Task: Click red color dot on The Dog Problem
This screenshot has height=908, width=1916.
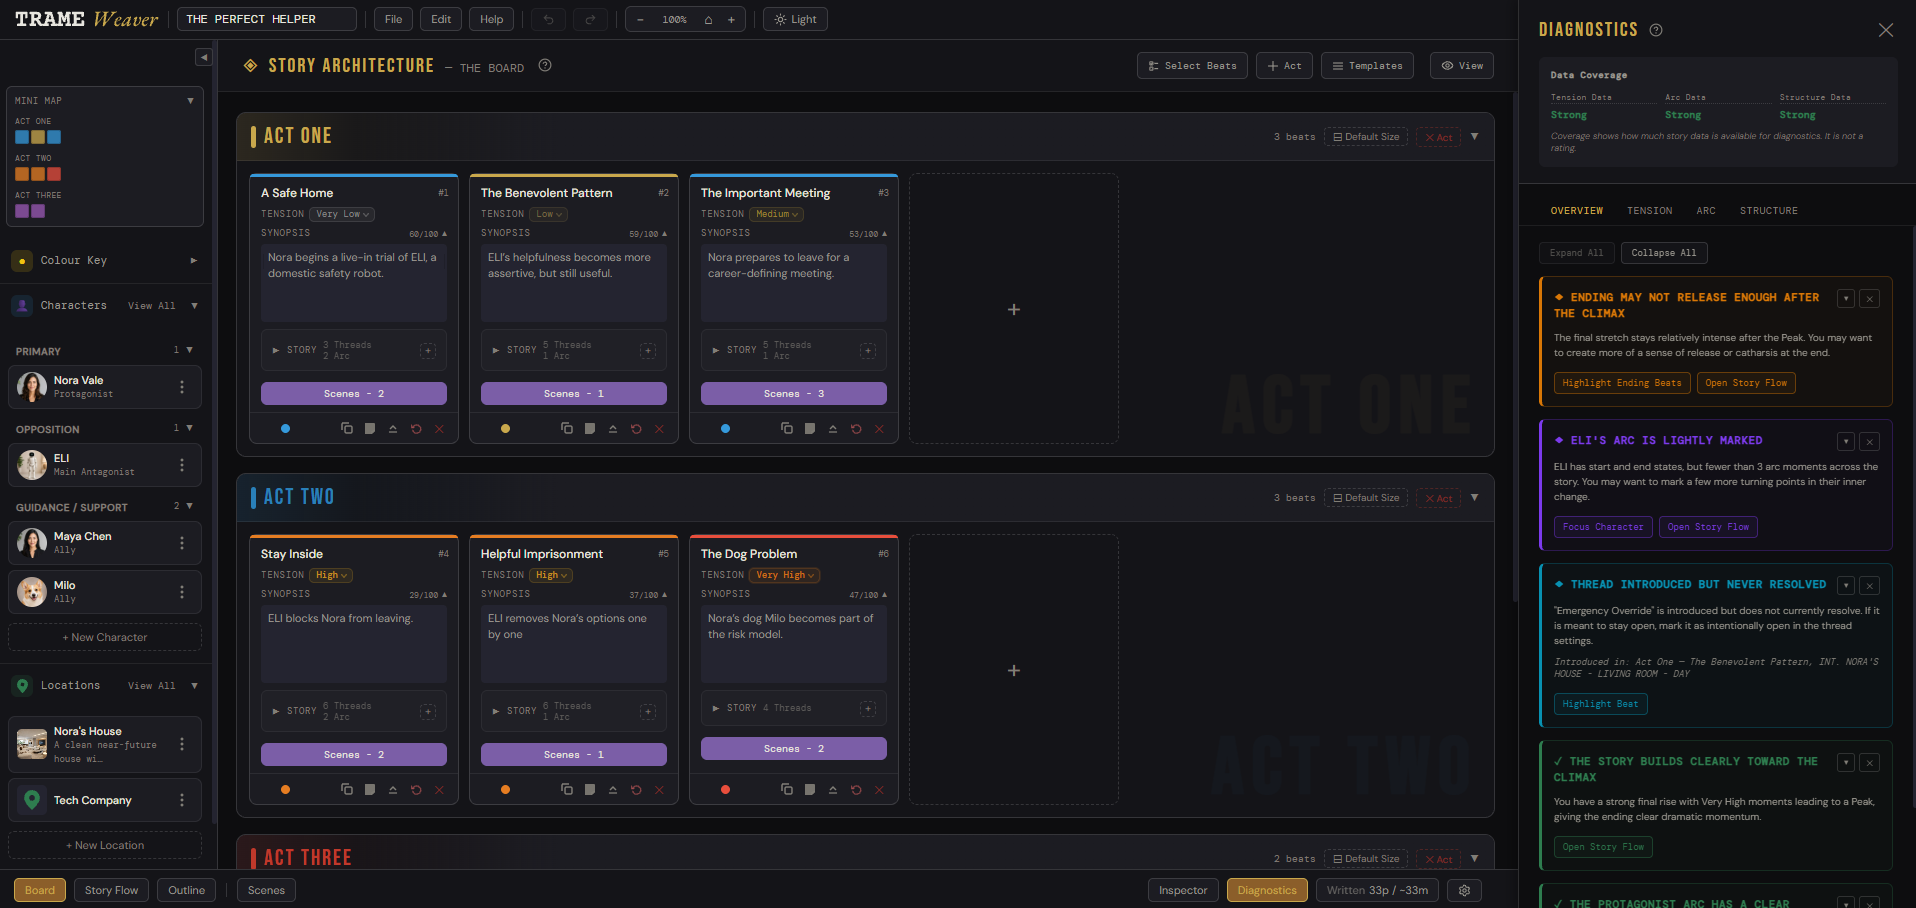Action: (x=726, y=789)
